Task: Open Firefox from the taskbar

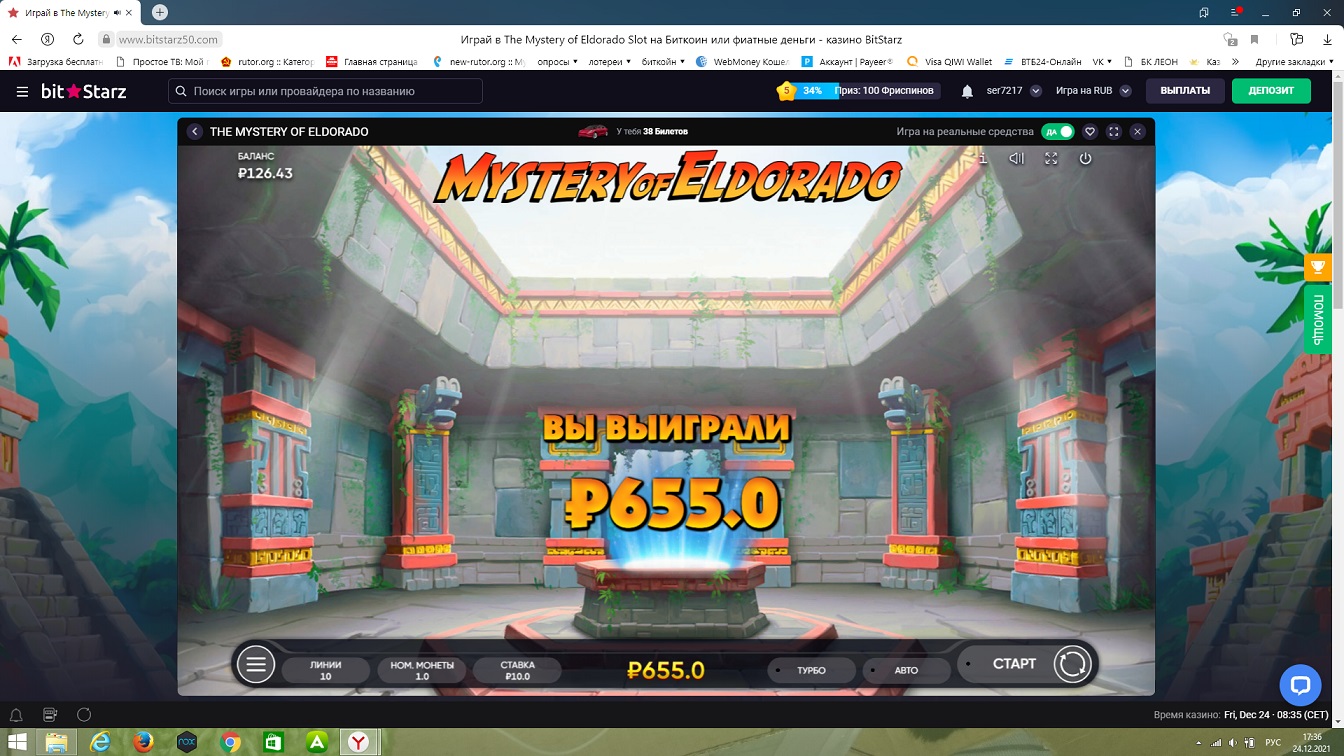Action: click(x=144, y=742)
